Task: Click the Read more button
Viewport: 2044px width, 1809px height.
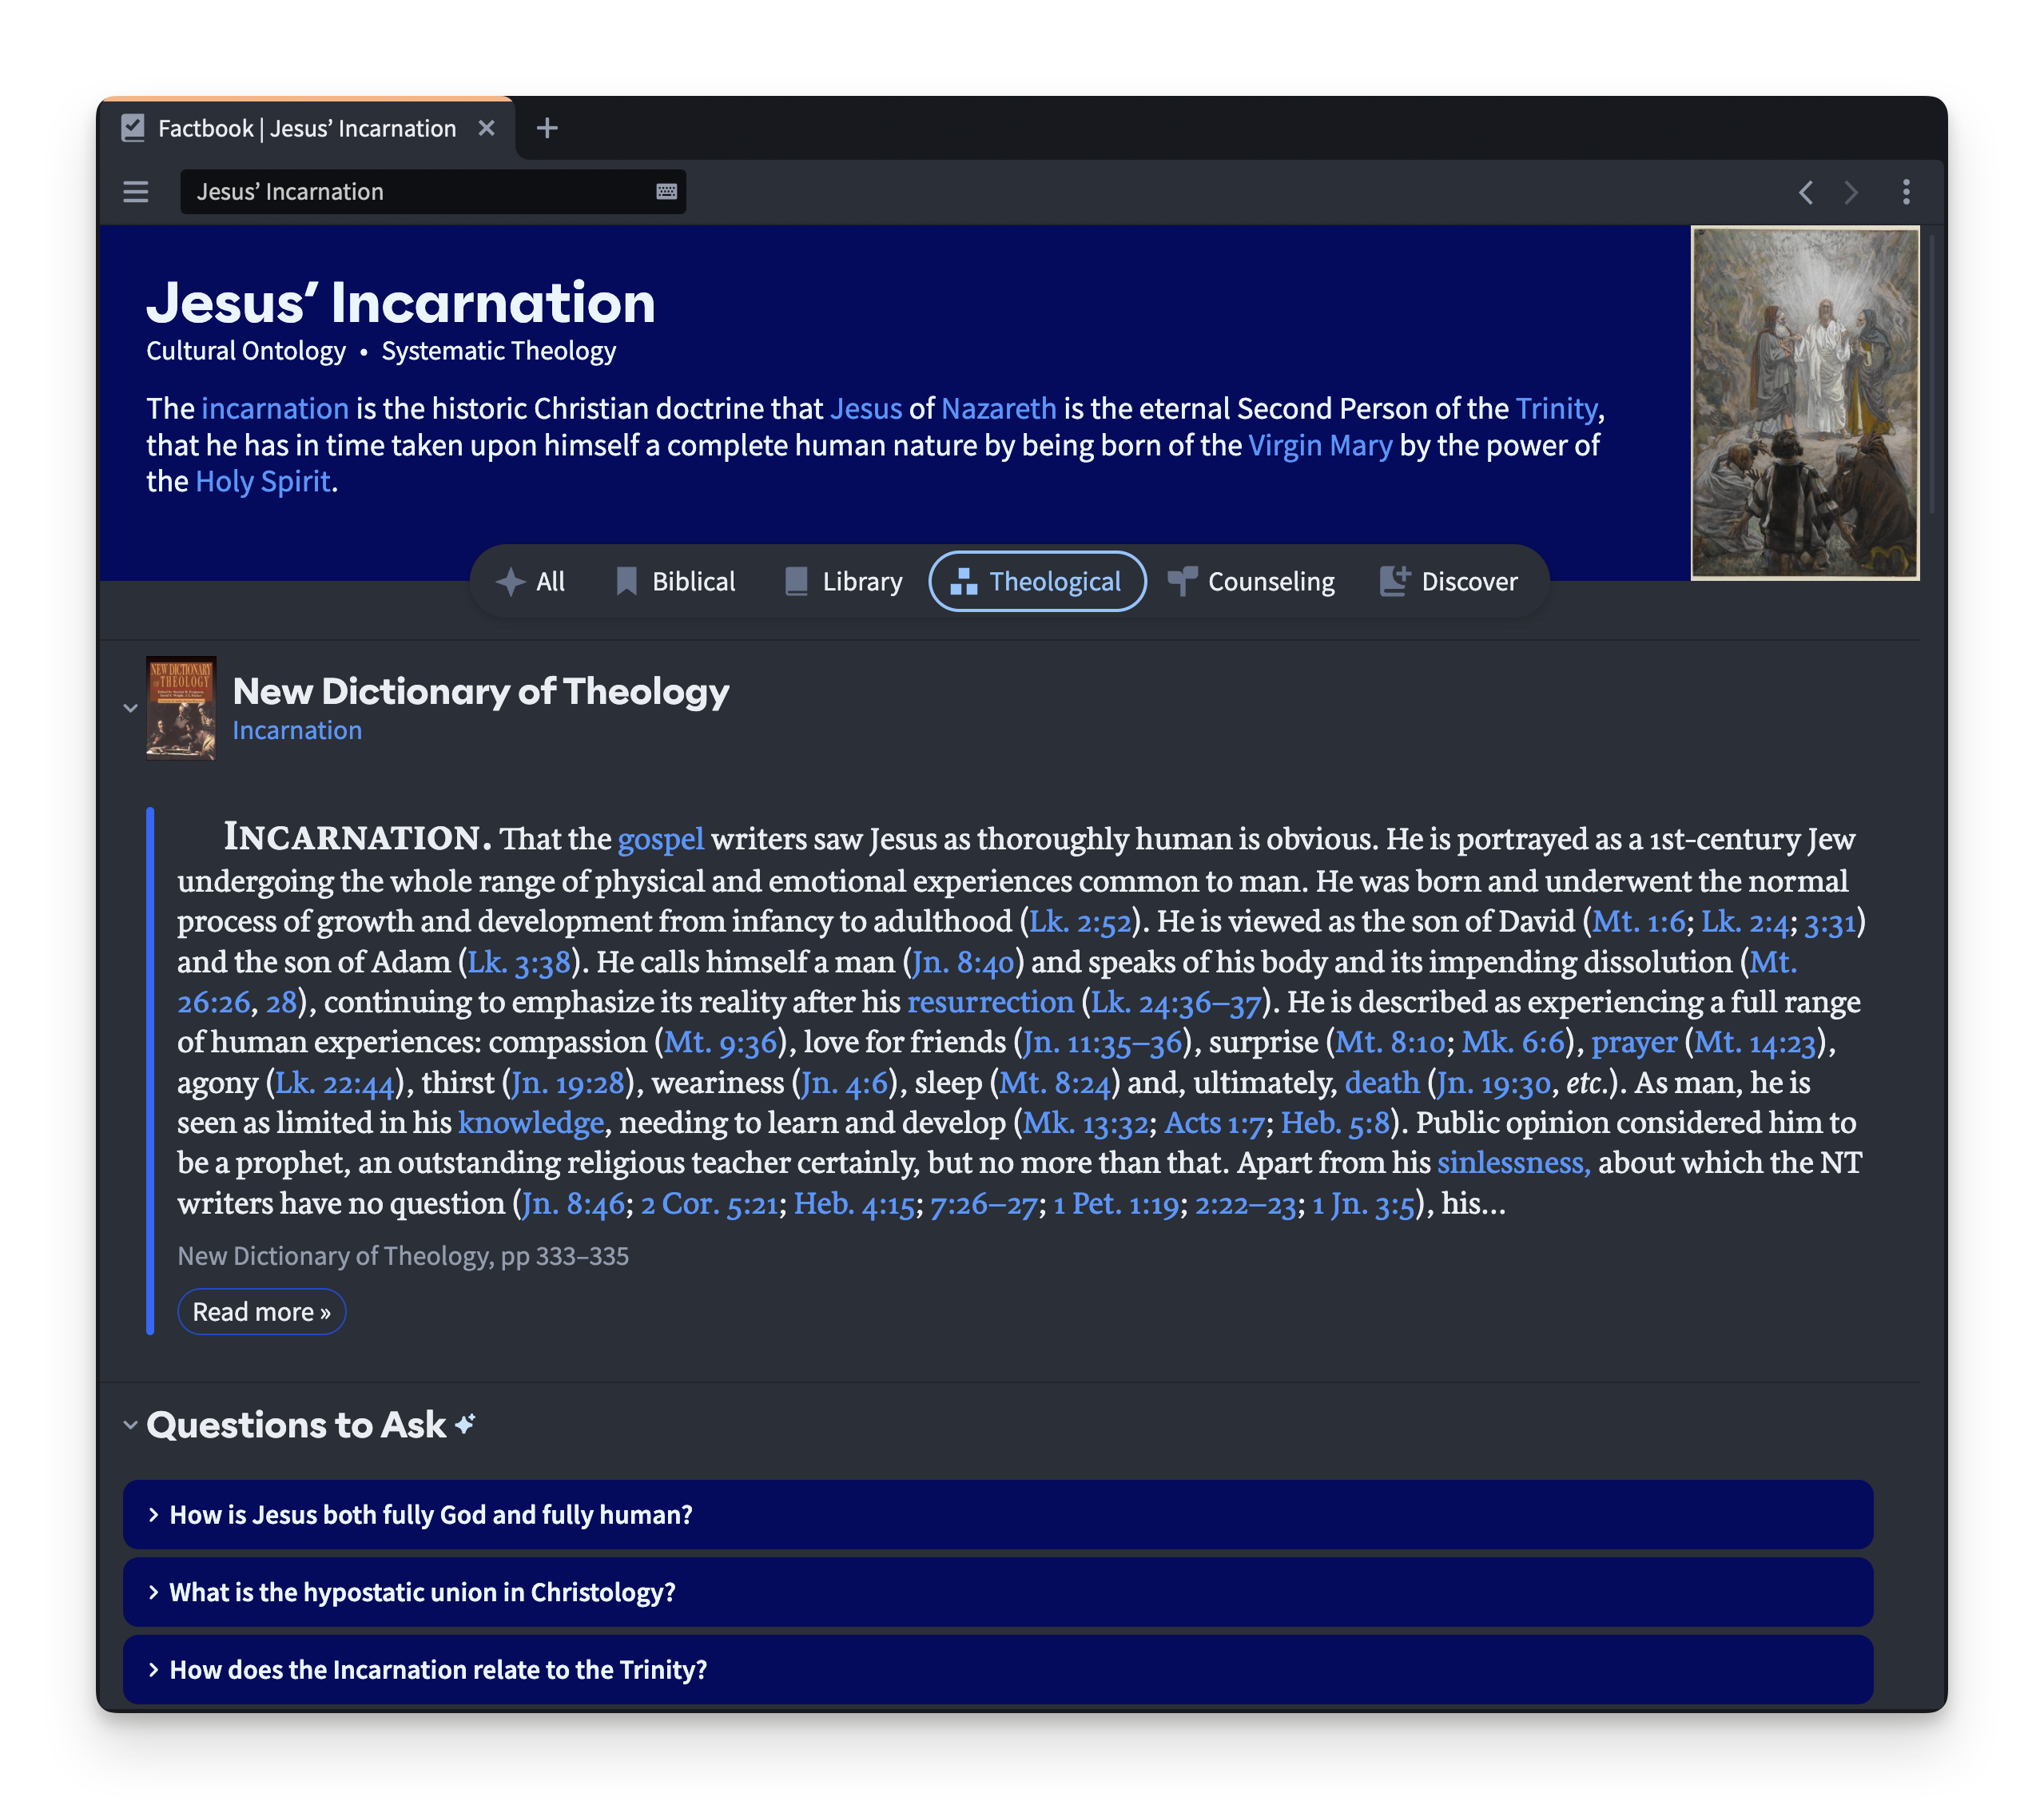Action: coord(261,1311)
